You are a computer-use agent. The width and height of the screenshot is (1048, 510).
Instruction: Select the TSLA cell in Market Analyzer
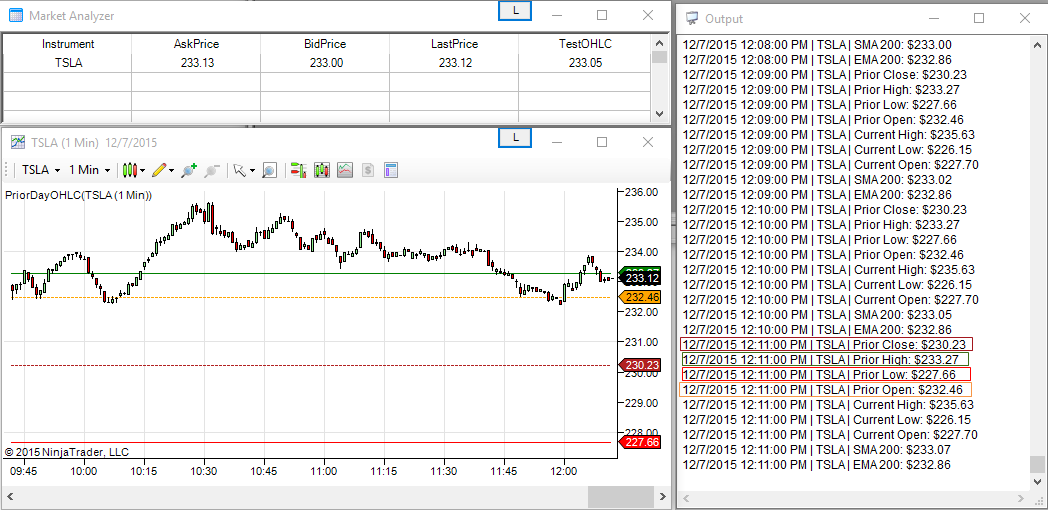pyautogui.click(x=68, y=63)
